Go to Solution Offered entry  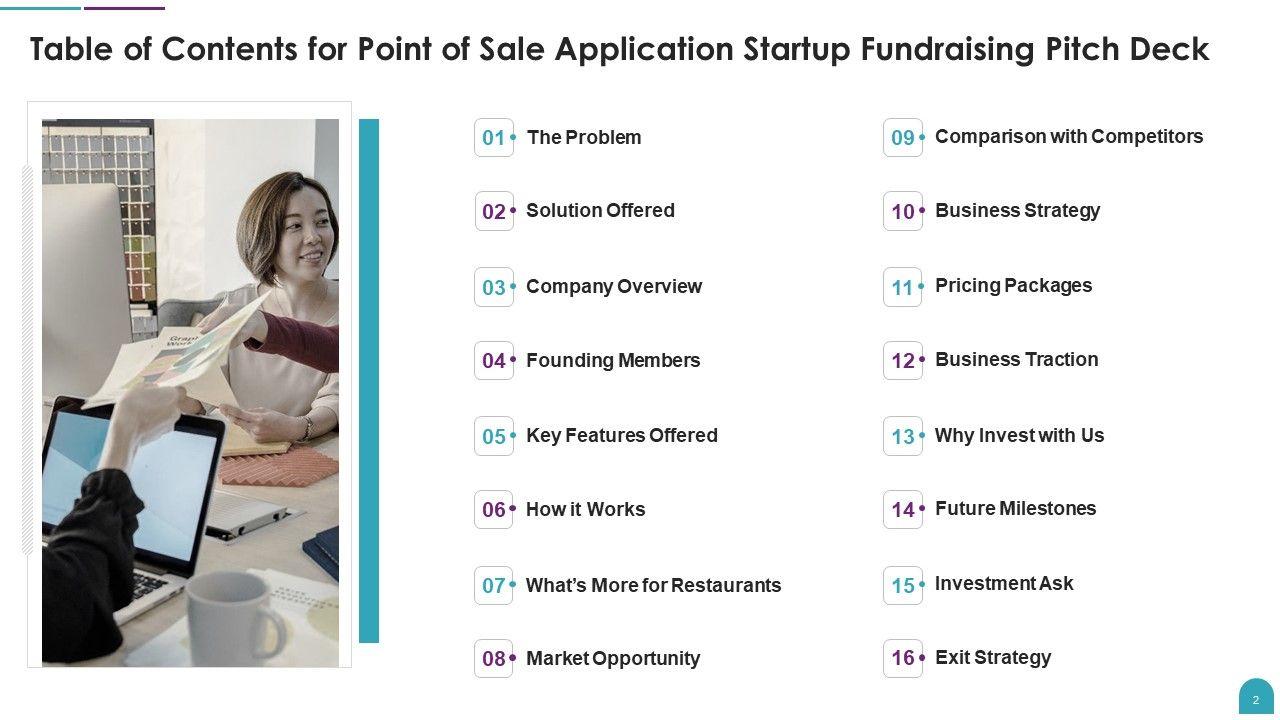(x=600, y=210)
